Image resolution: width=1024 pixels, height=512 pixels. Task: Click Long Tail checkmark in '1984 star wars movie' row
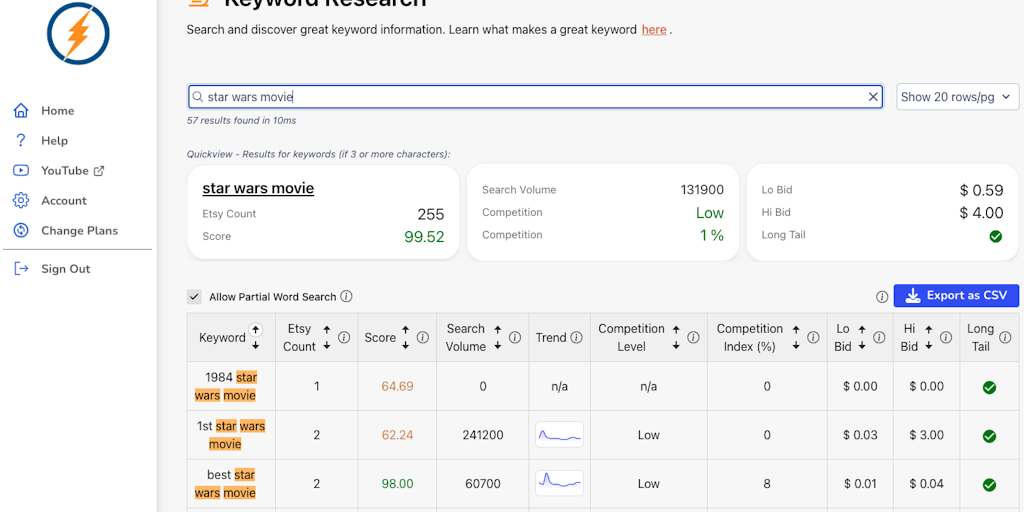pyautogui.click(x=989, y=387)
